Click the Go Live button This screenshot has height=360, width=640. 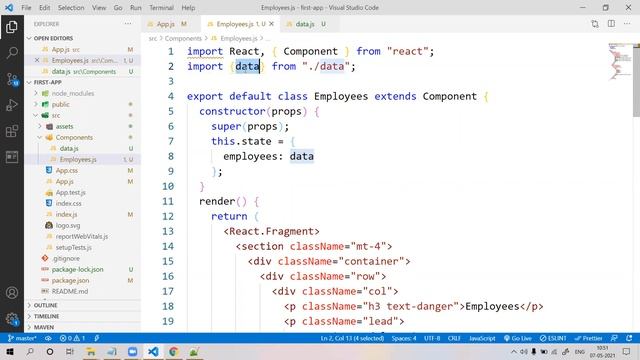tap(517, 338)
